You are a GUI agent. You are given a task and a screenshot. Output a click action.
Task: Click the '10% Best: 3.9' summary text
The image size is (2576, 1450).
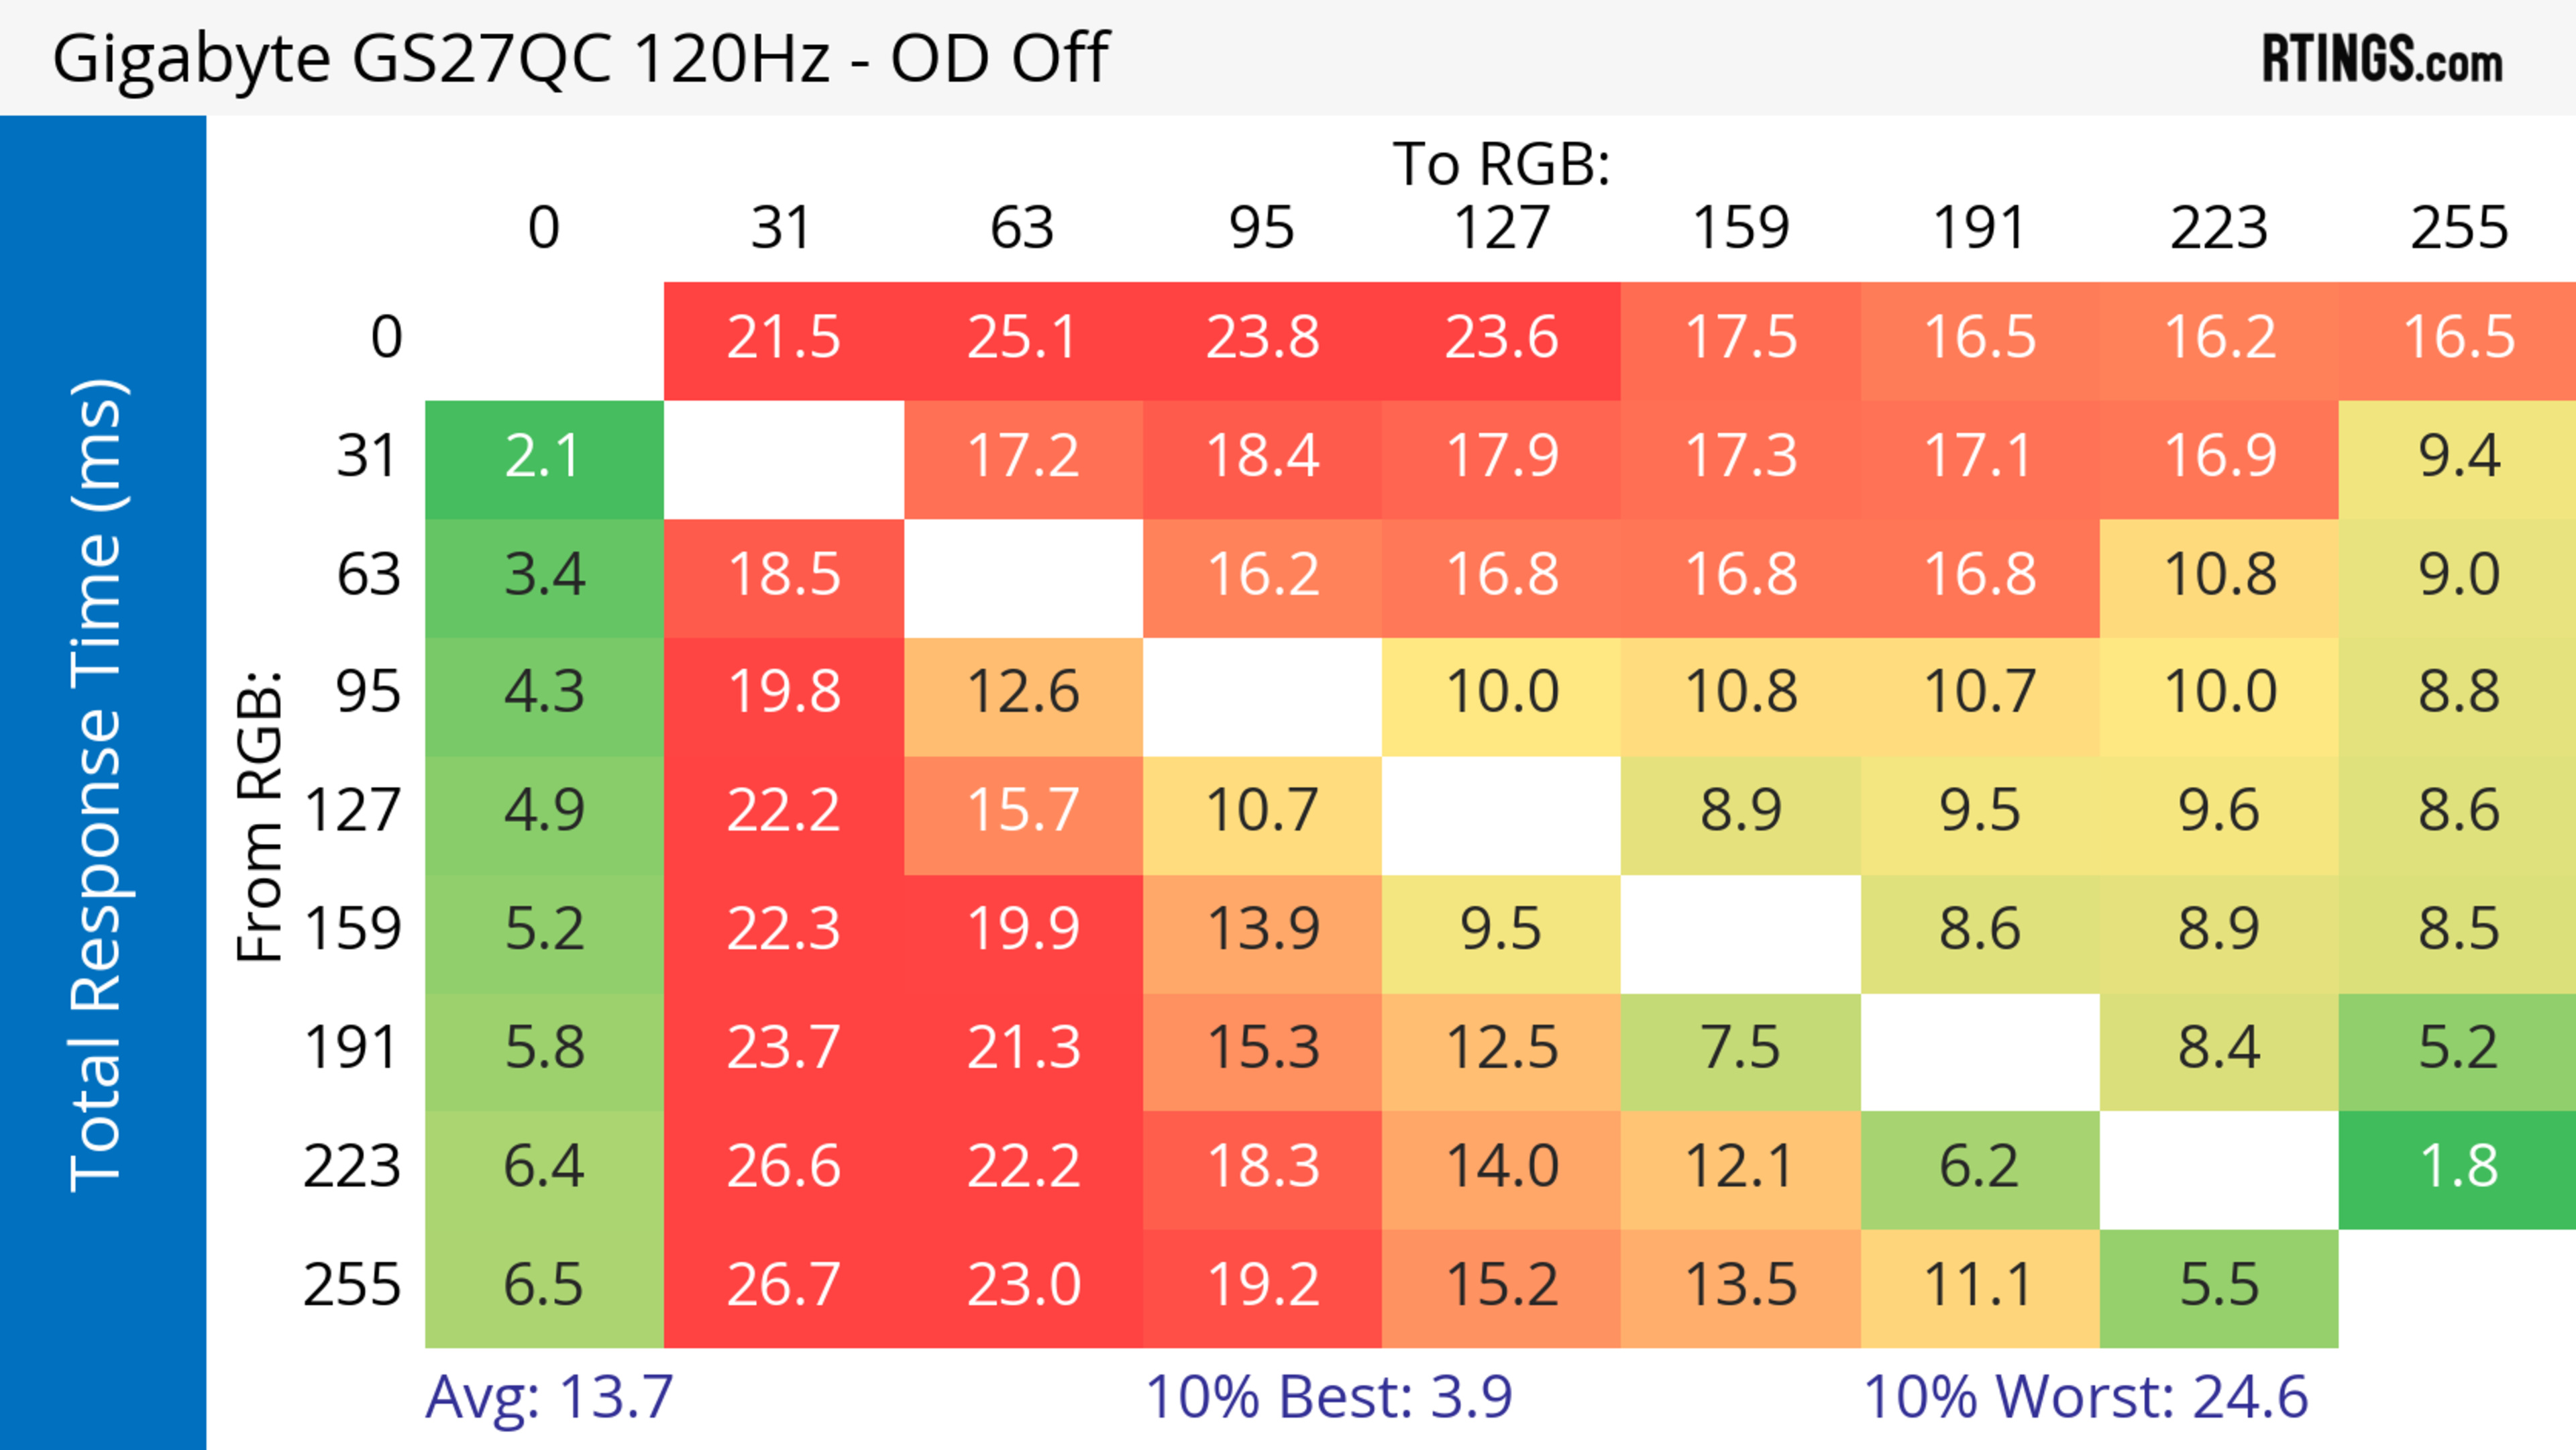click(1328, 1397)
